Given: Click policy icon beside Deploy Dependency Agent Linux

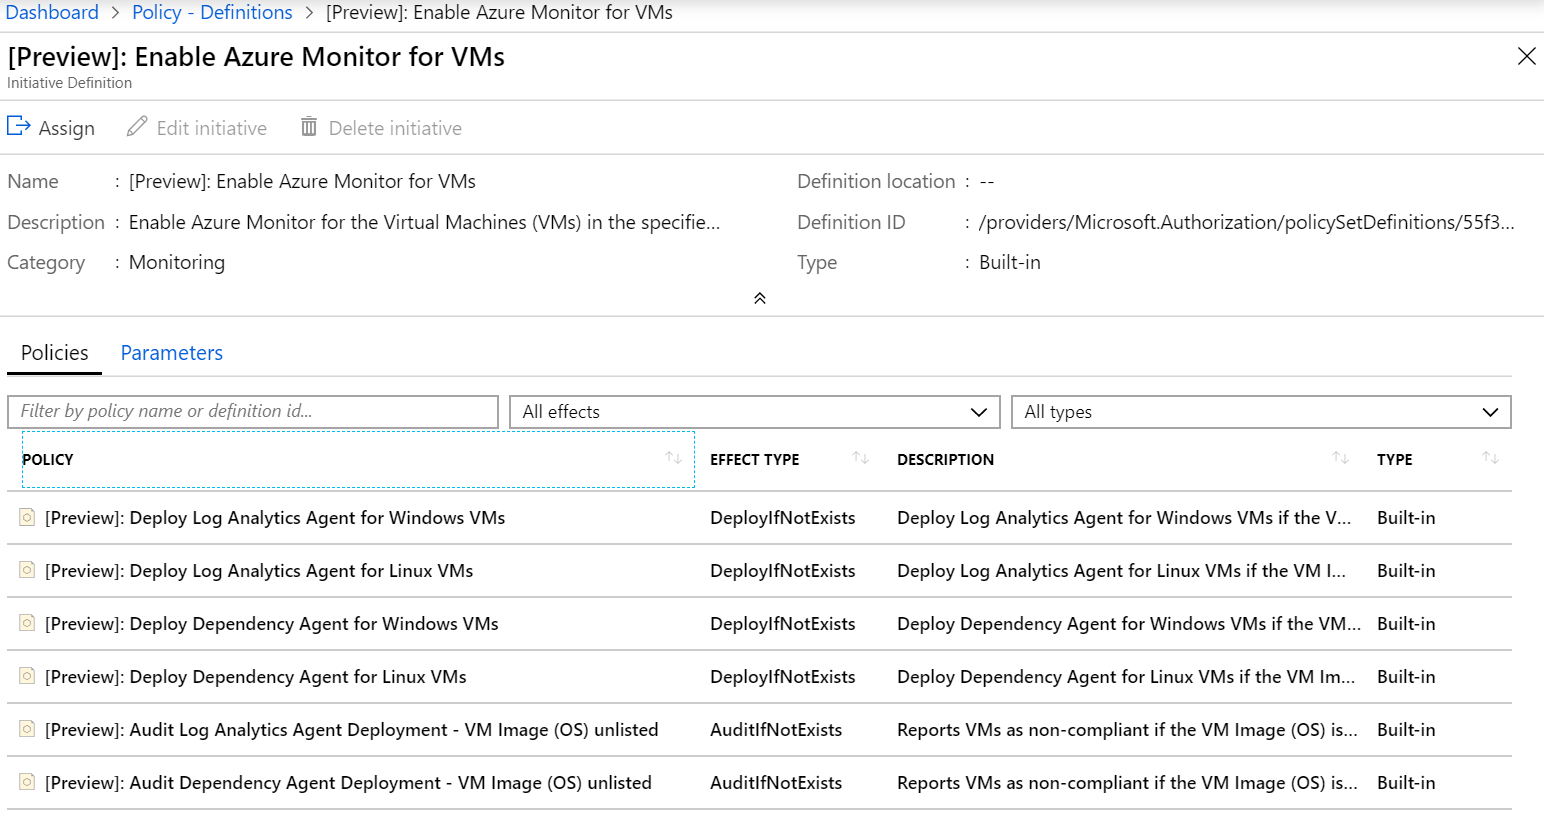Looking at the screenshot, I should coord(27,676).
